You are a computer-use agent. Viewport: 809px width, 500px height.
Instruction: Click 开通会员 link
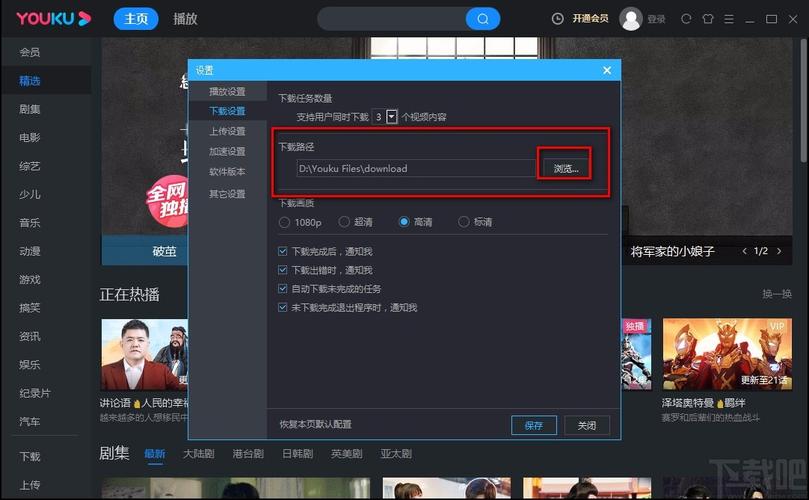point(590,19)
